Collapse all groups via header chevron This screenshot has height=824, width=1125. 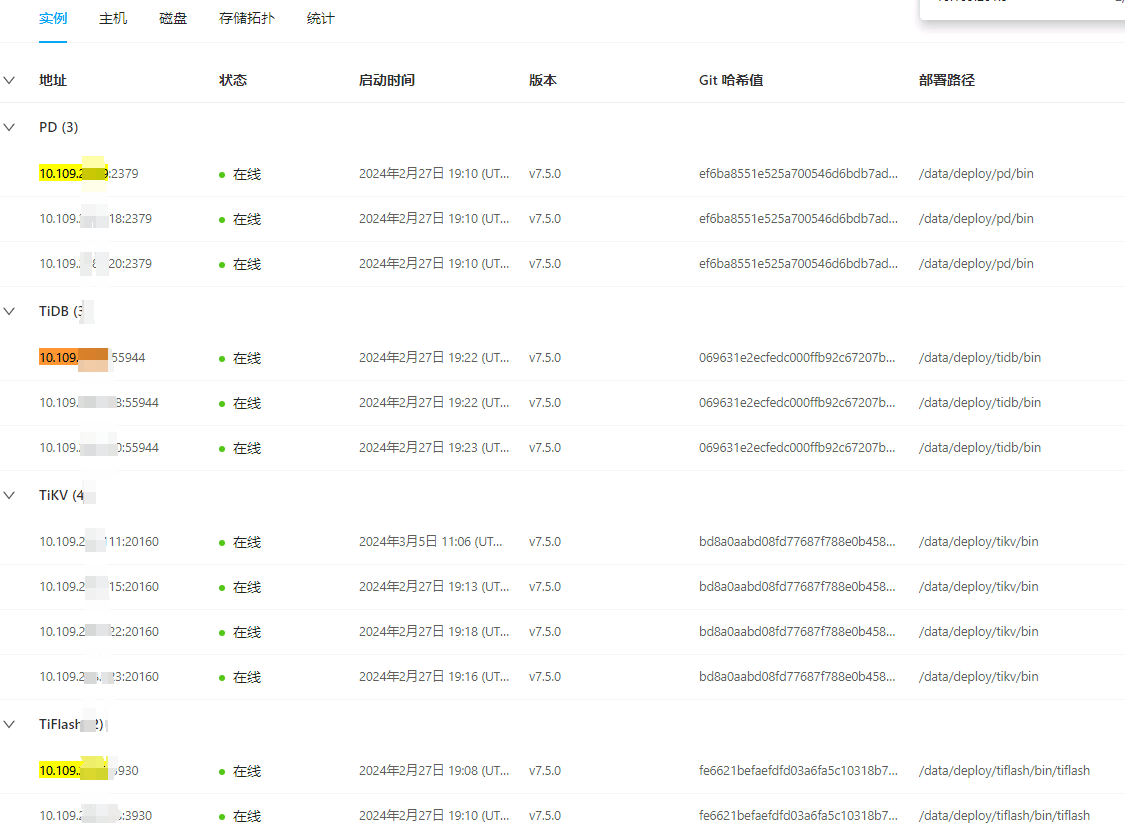[9, 80]
